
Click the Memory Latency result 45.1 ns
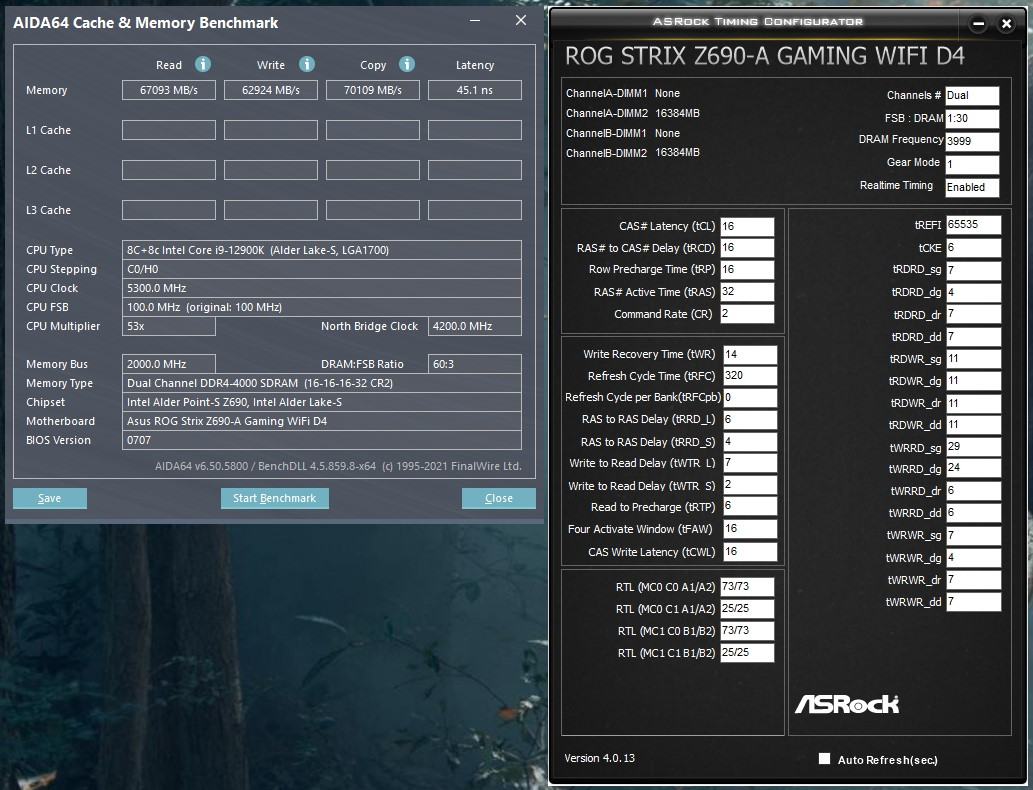[x=475, y=90]
